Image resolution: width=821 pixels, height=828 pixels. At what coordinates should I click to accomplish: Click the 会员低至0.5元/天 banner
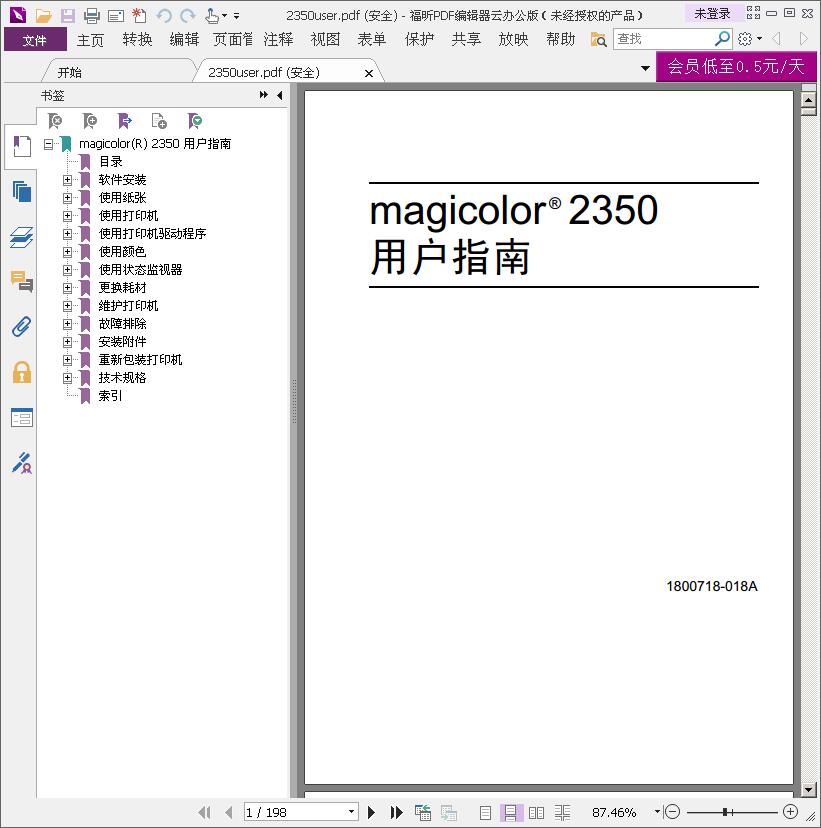736,67
